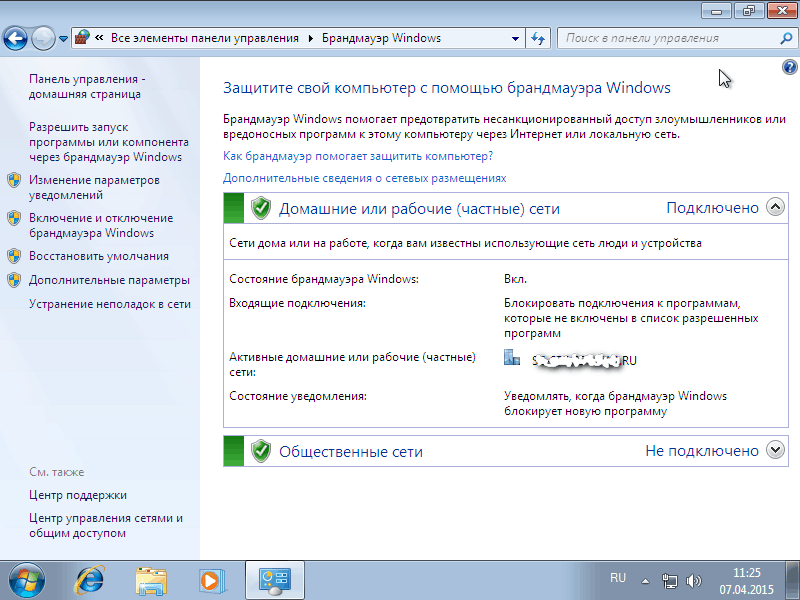The height and width of the screenshot is (600, 800).
Task: Click the Control Panel taskbar button
Action: [275, 580]
